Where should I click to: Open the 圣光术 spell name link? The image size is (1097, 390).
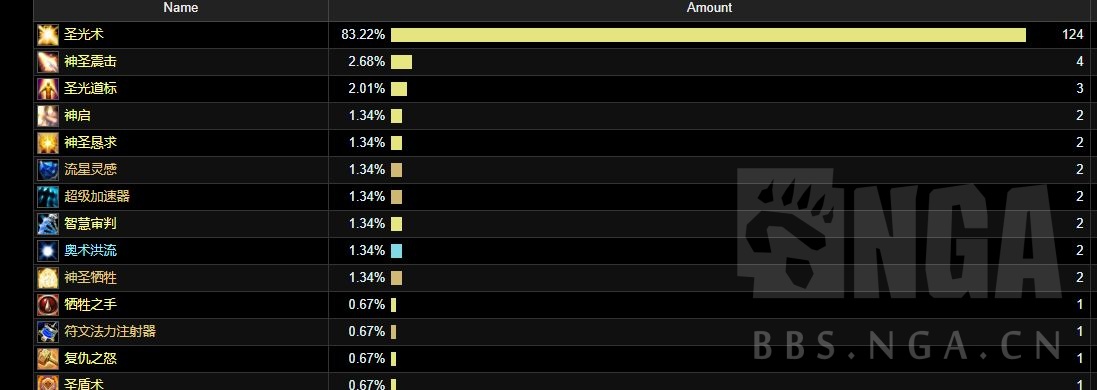point(84,35)
